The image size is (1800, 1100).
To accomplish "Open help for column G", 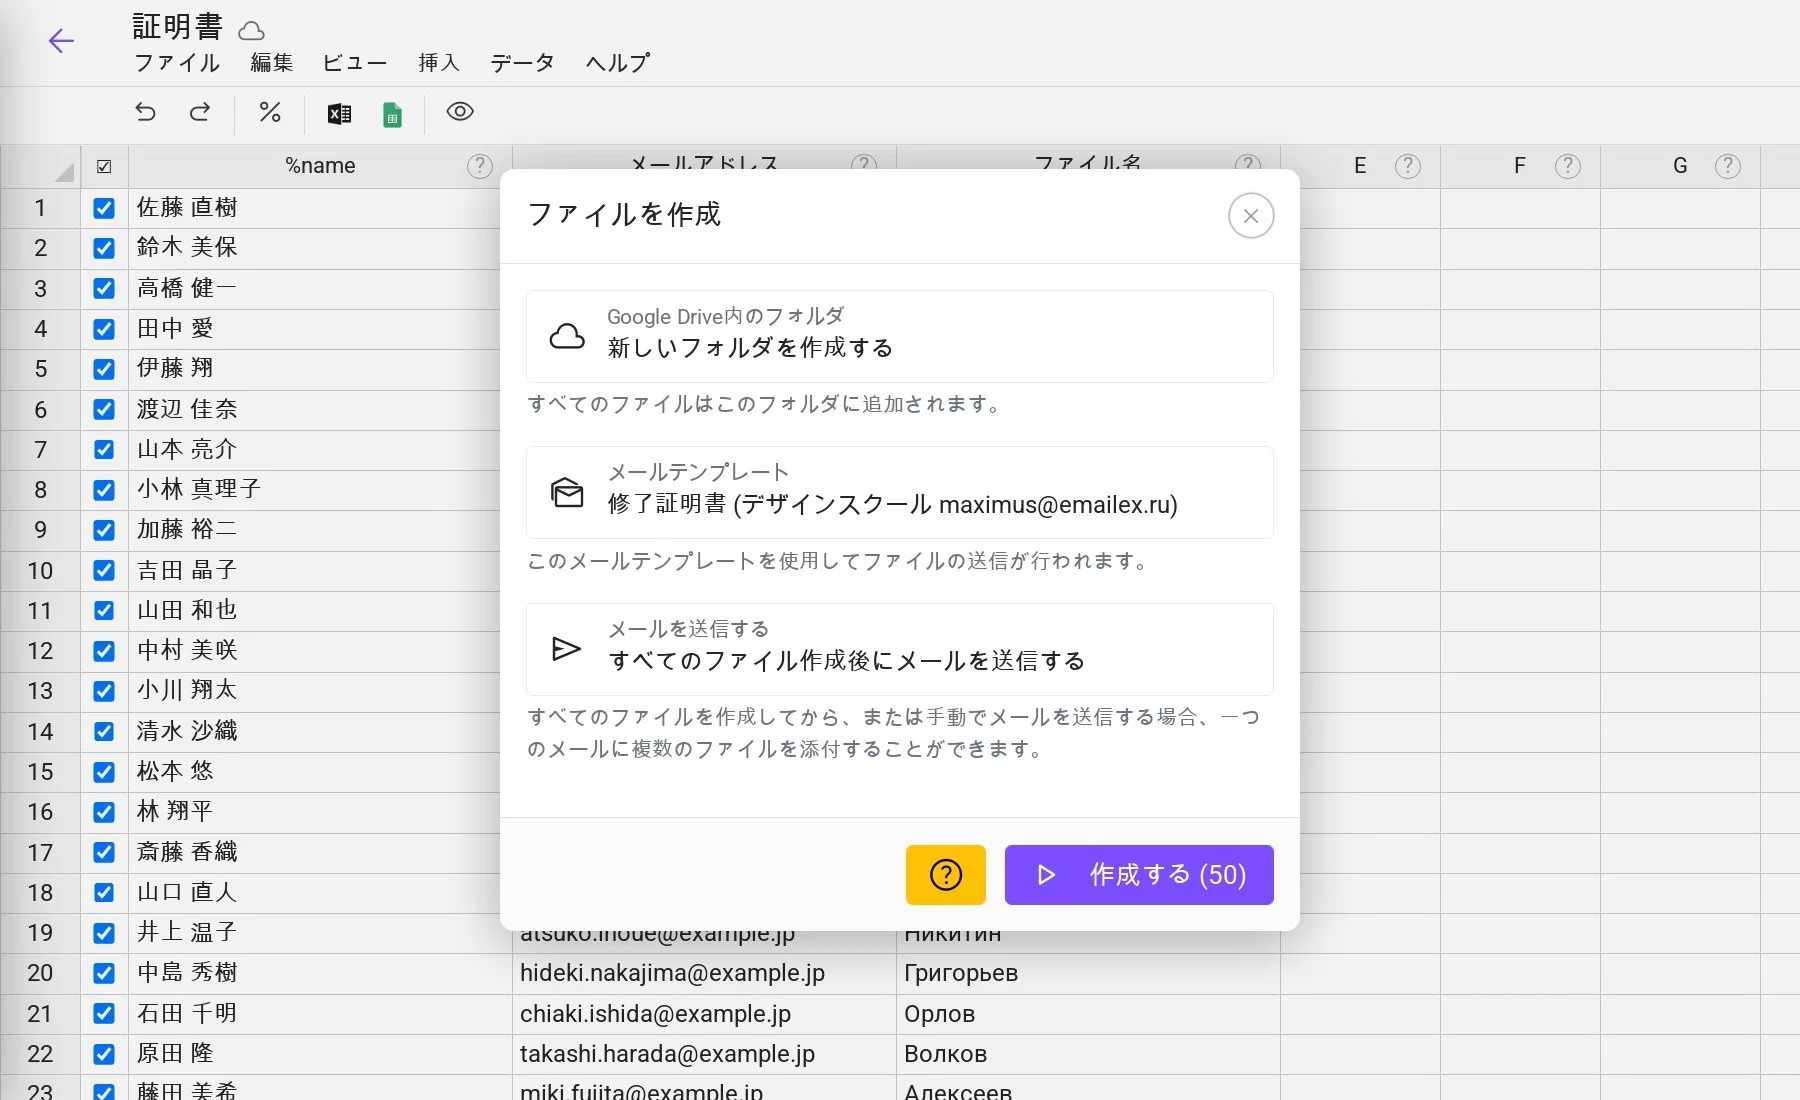I will click(1728, 166).
